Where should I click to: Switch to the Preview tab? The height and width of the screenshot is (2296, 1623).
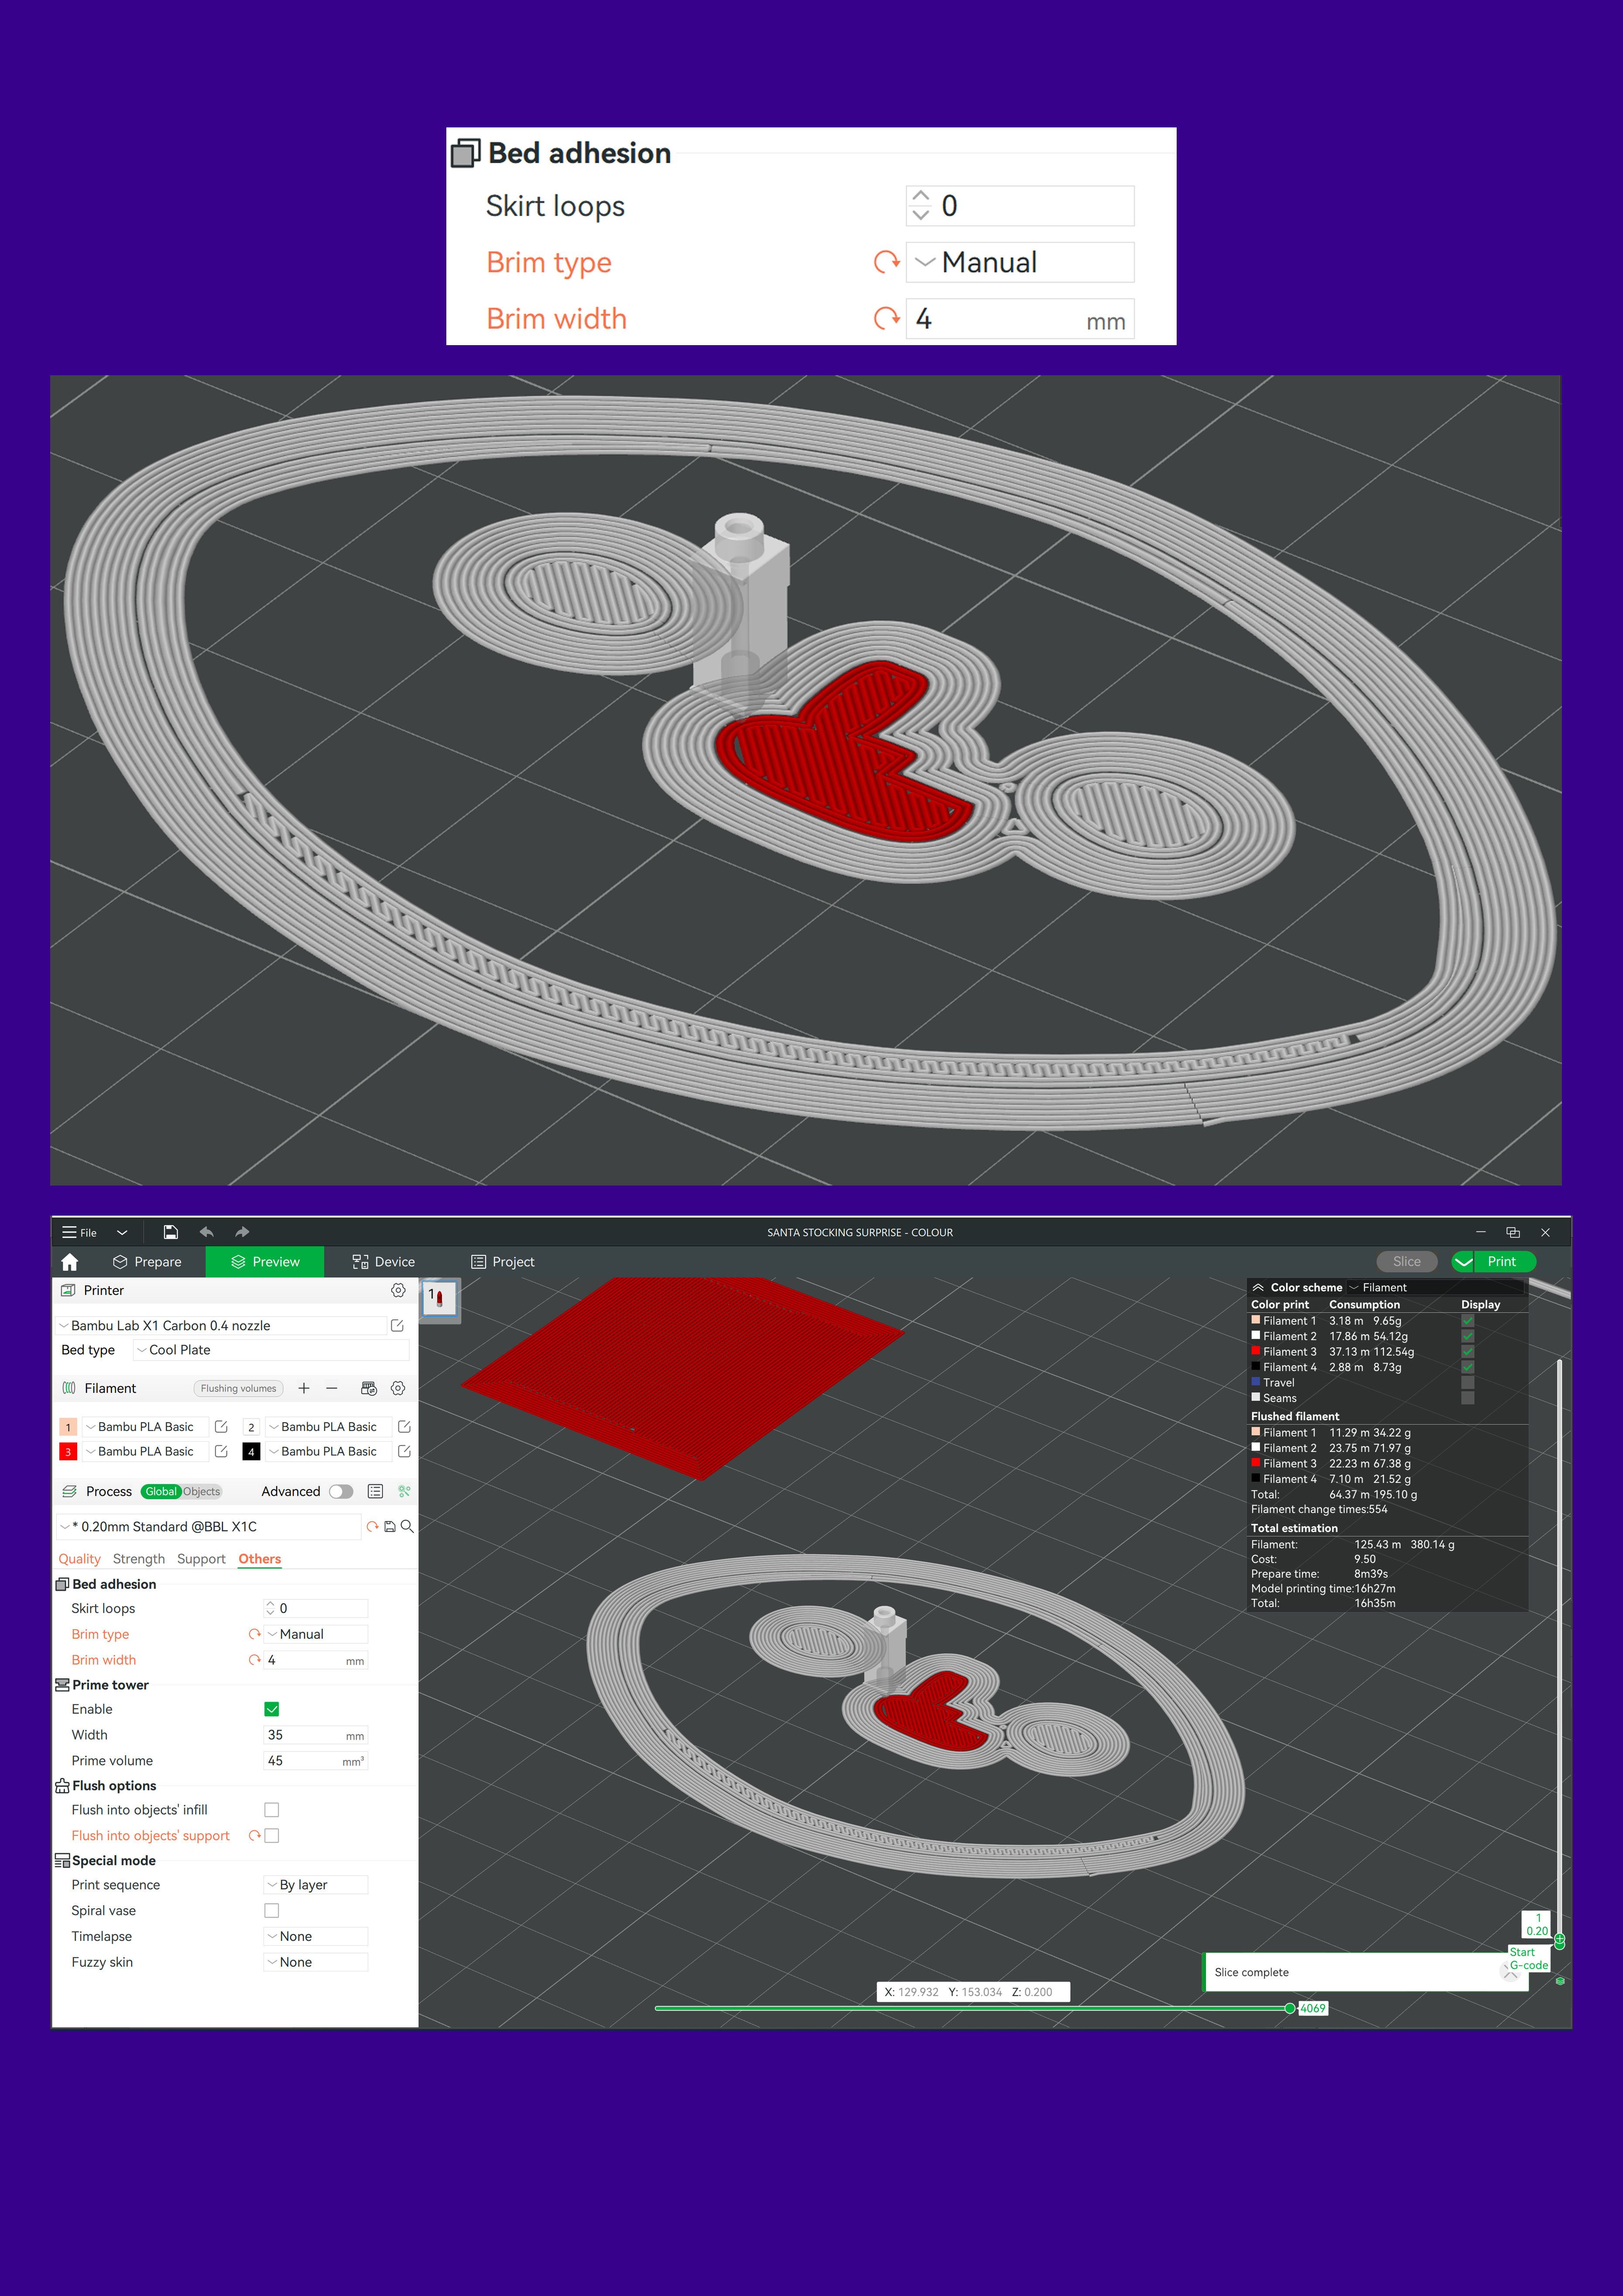click(x=265, y=1262)
